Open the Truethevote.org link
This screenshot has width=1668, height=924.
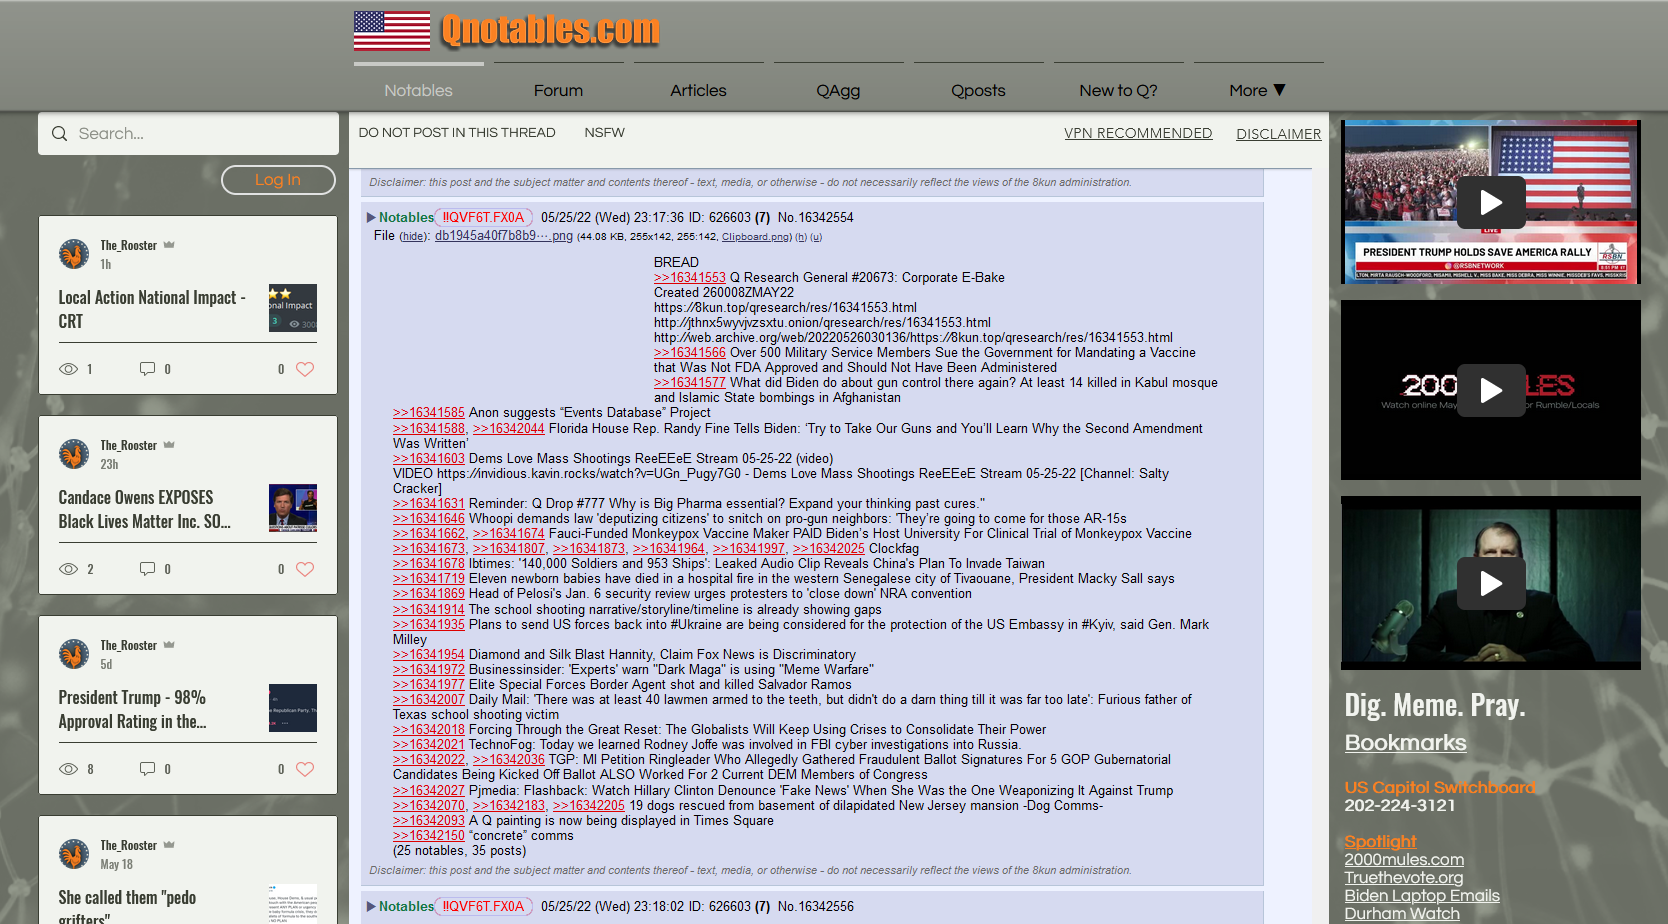1403,878
